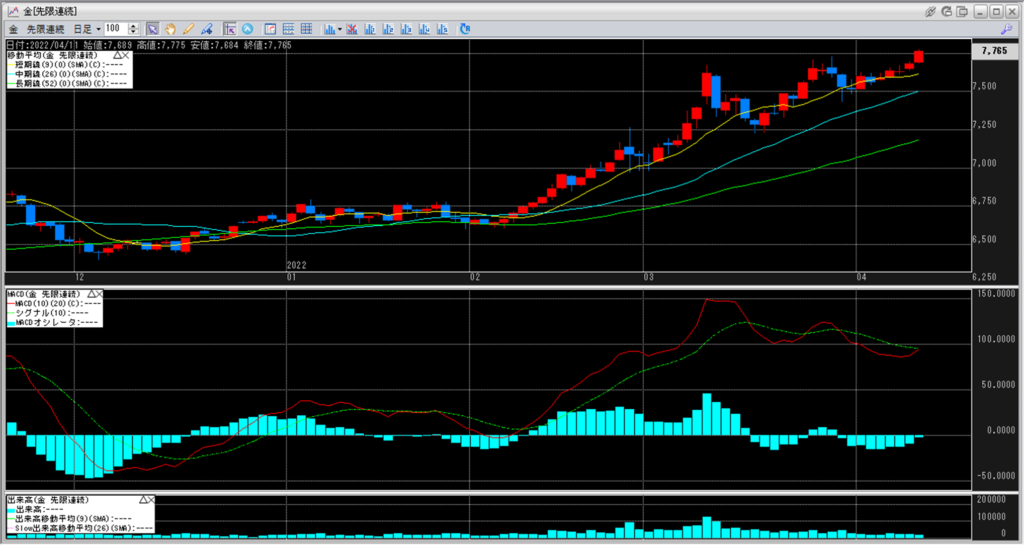
Task: Expand the chart indicator dropdown arrow
Action: 340,29
